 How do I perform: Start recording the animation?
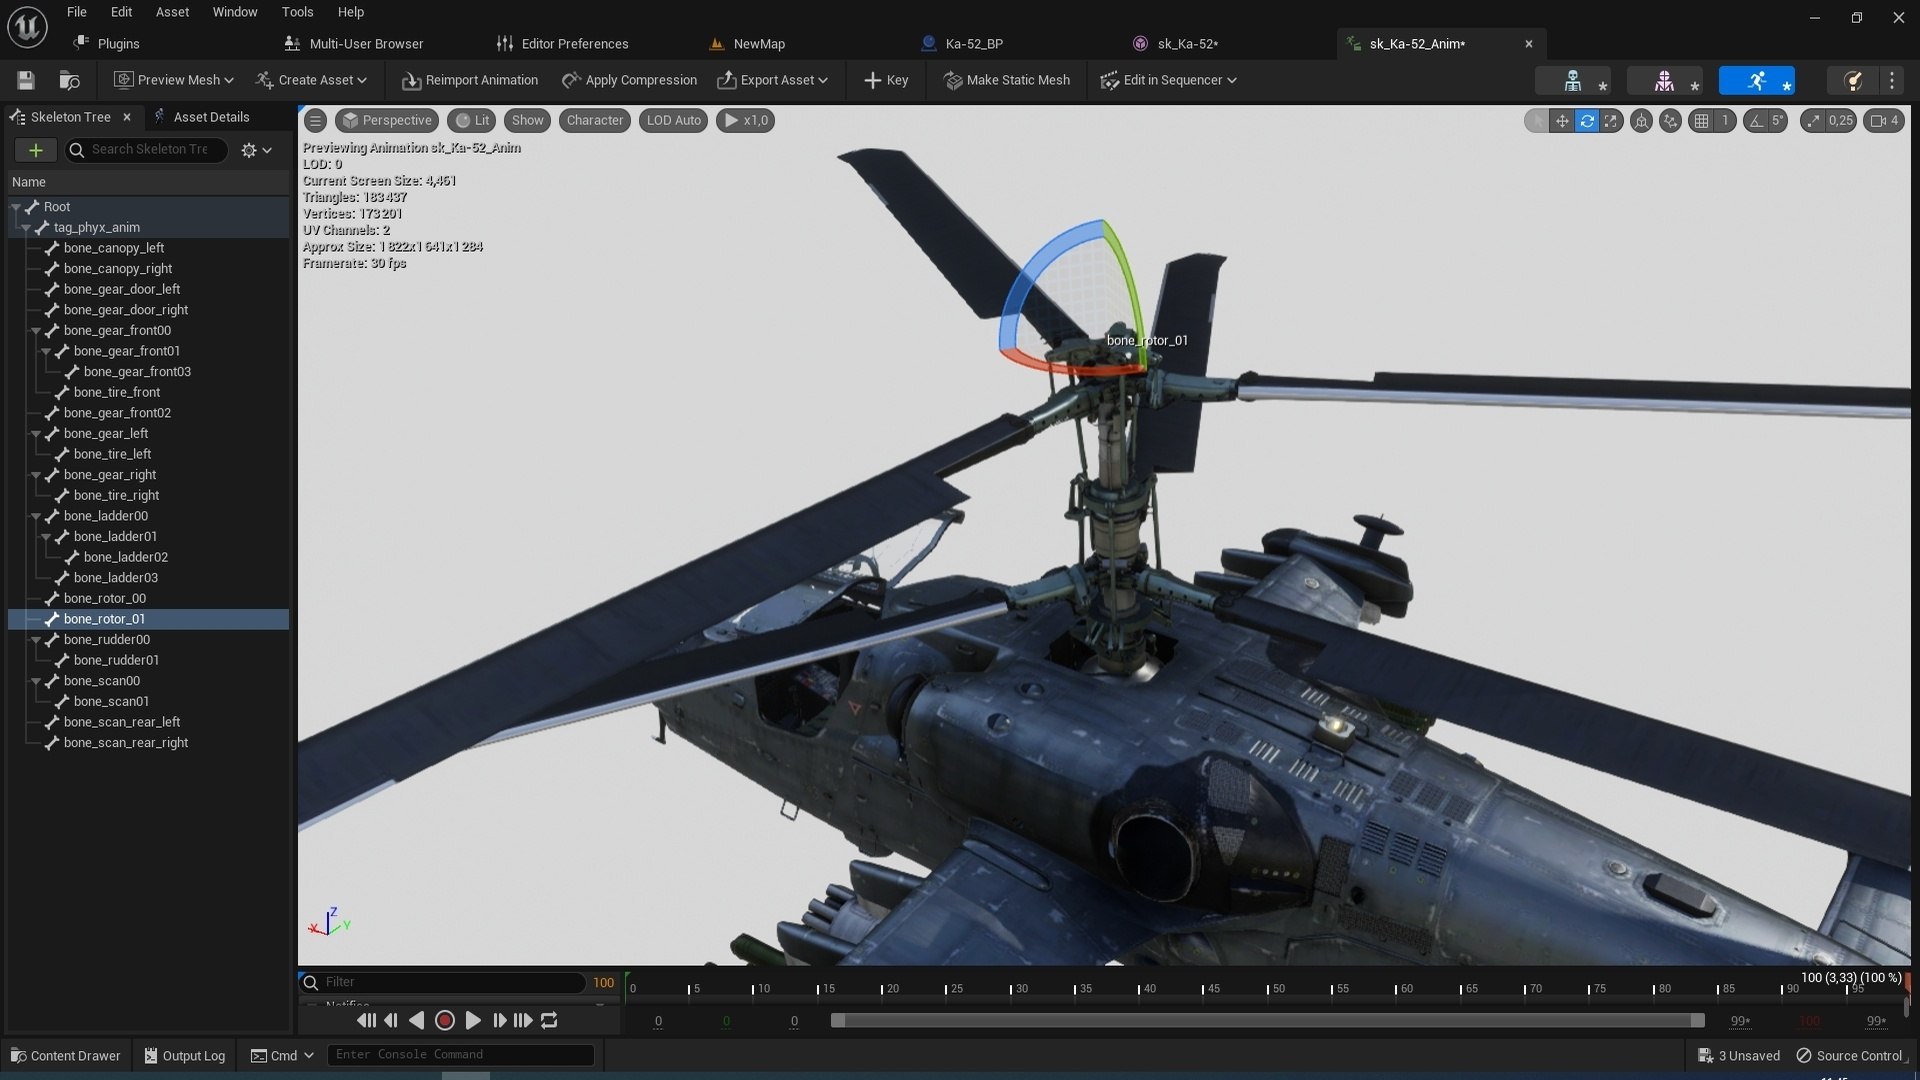point(445,1020)
